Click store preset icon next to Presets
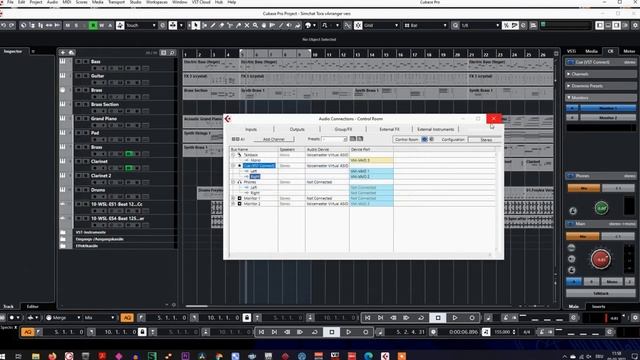Viewport: 640px width, 360px height. (x=353, y=139)
